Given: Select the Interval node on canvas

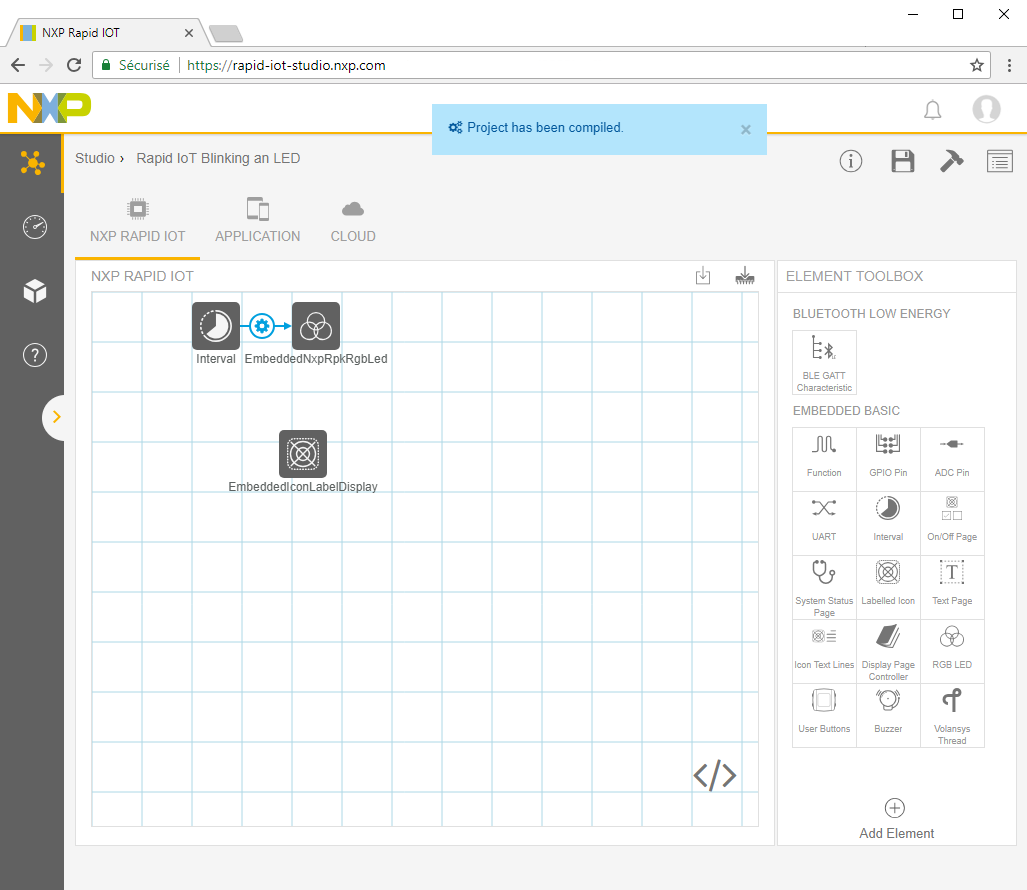Looking at the screenshot, I should pos(216,326).
